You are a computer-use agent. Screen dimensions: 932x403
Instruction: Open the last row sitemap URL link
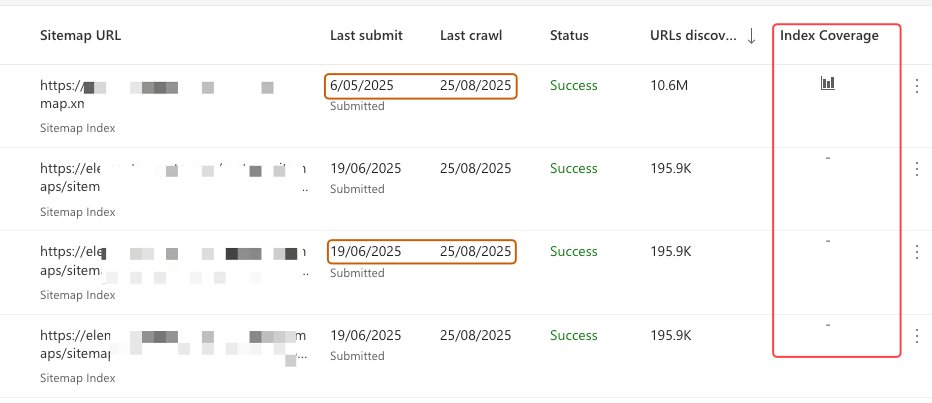click(x=174, y=345)
